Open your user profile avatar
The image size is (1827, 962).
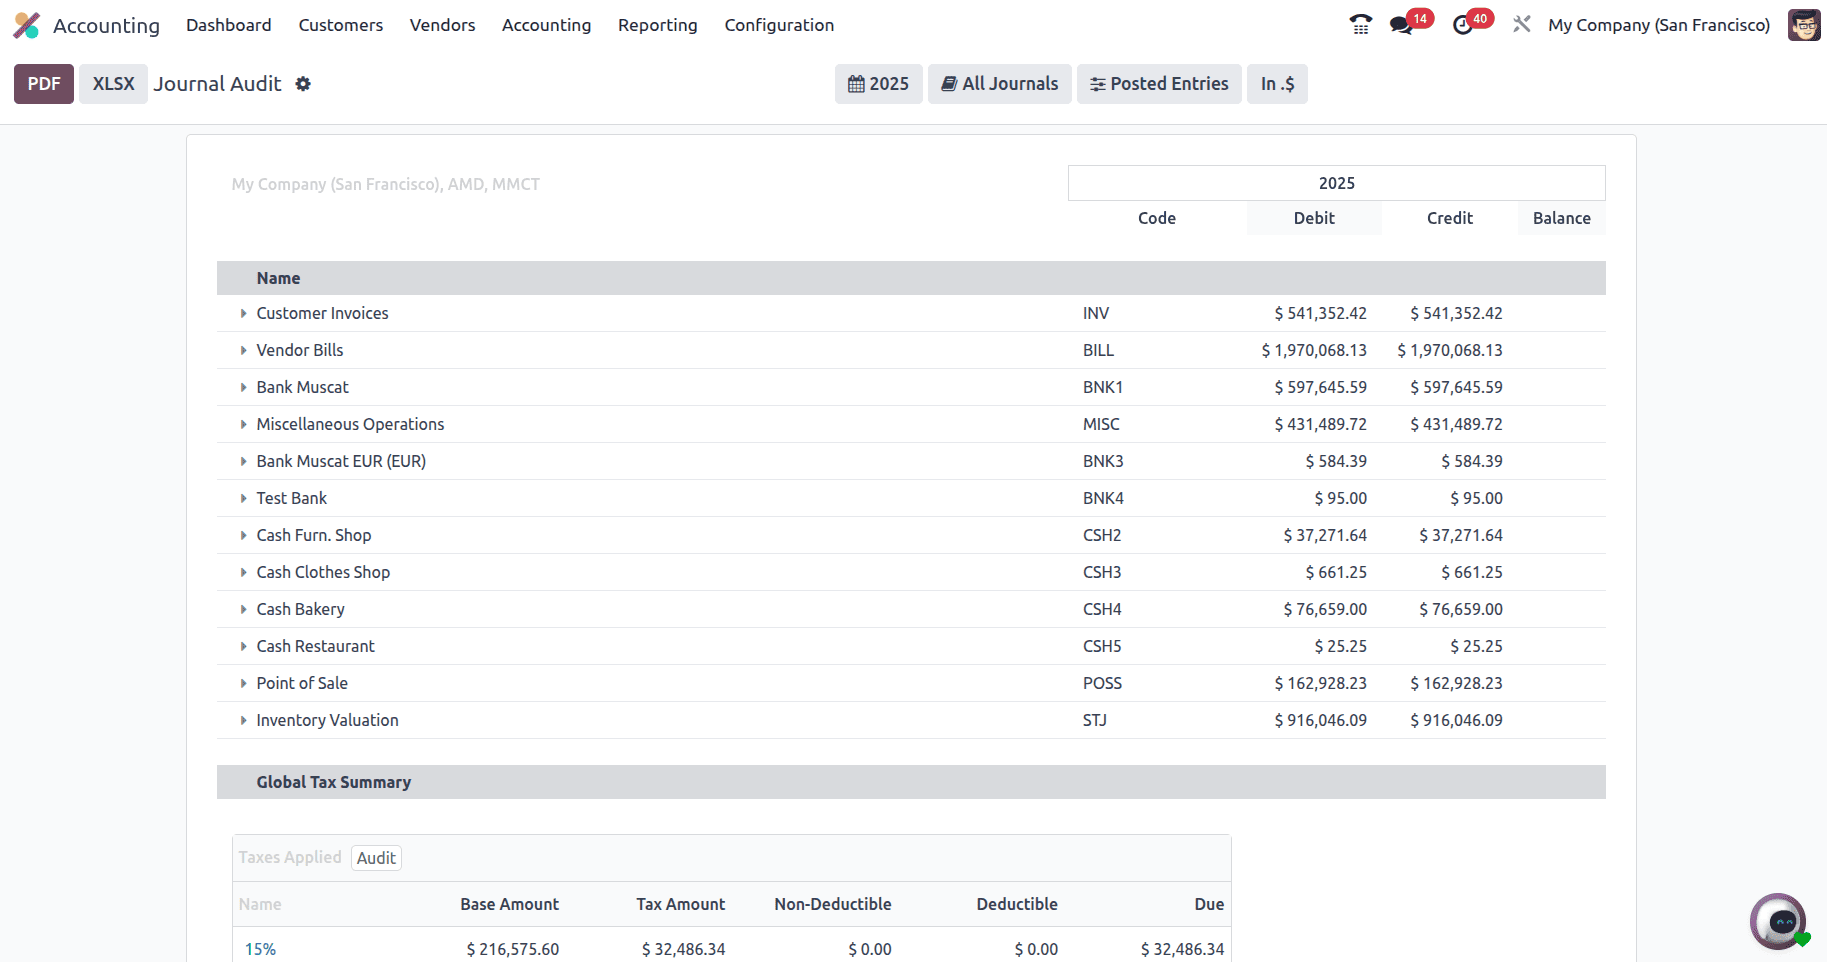point(1803,24)
